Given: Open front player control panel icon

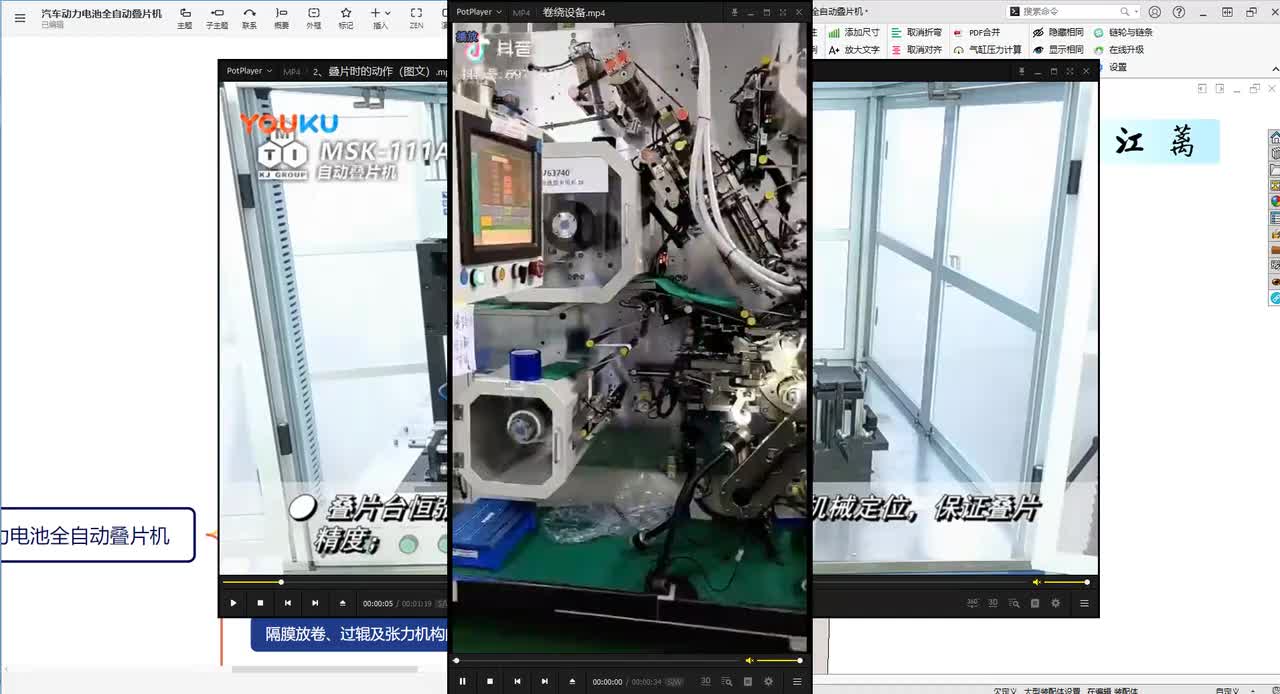Looking at the screenshot, I should point(748,681).
